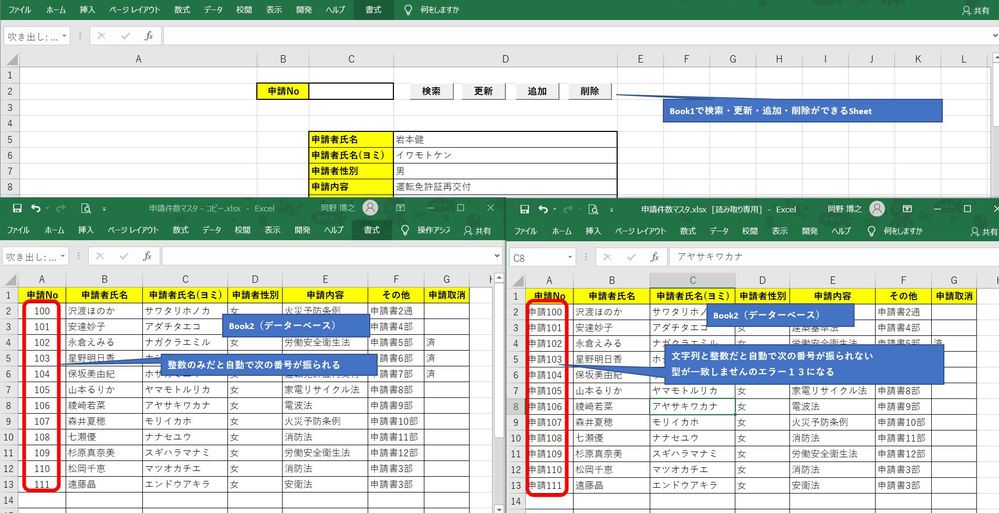Click the 削除 button on the sheet
Image resolution: width=999 pixels, height=513 pixels.
tap(589, 91)
